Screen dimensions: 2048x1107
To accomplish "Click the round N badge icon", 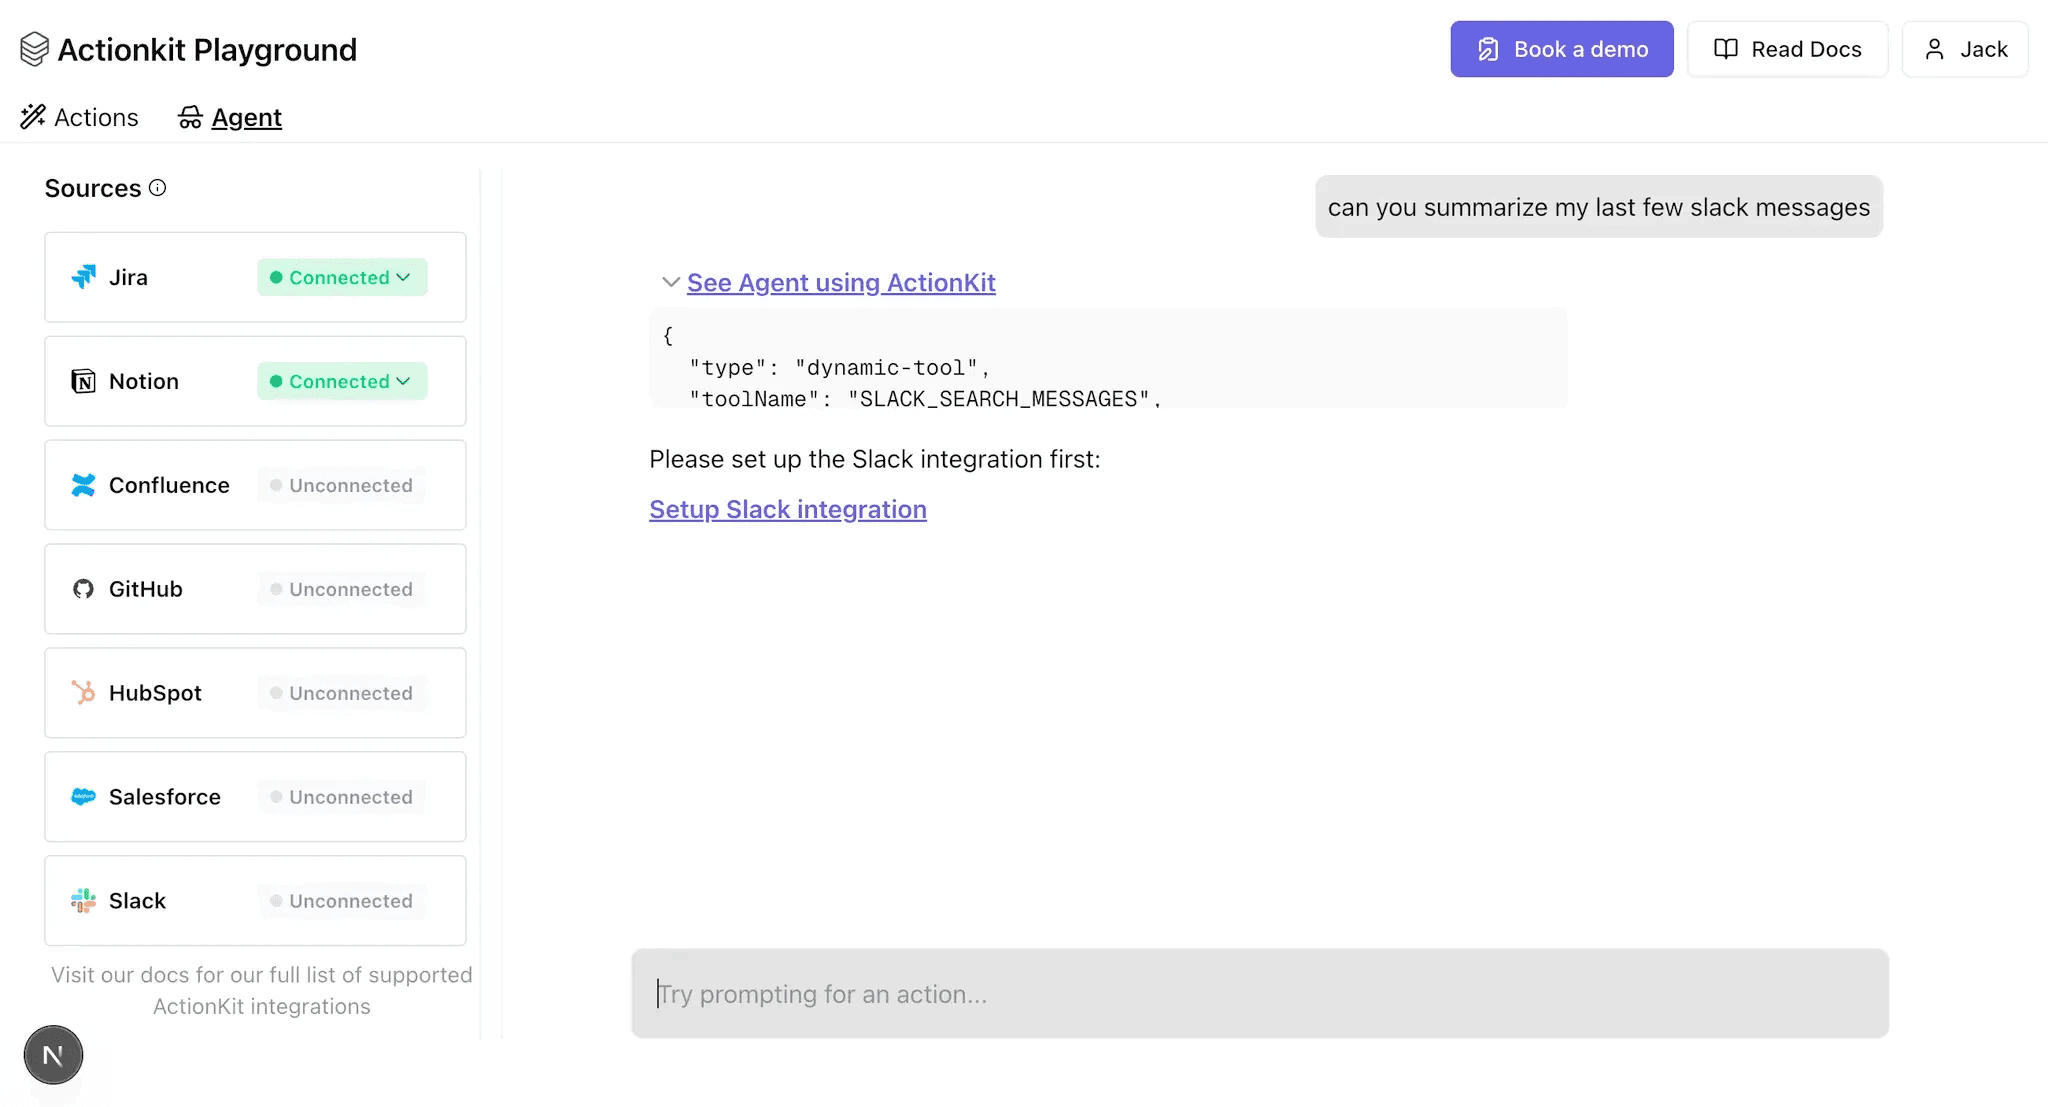I will (53, 1055).
